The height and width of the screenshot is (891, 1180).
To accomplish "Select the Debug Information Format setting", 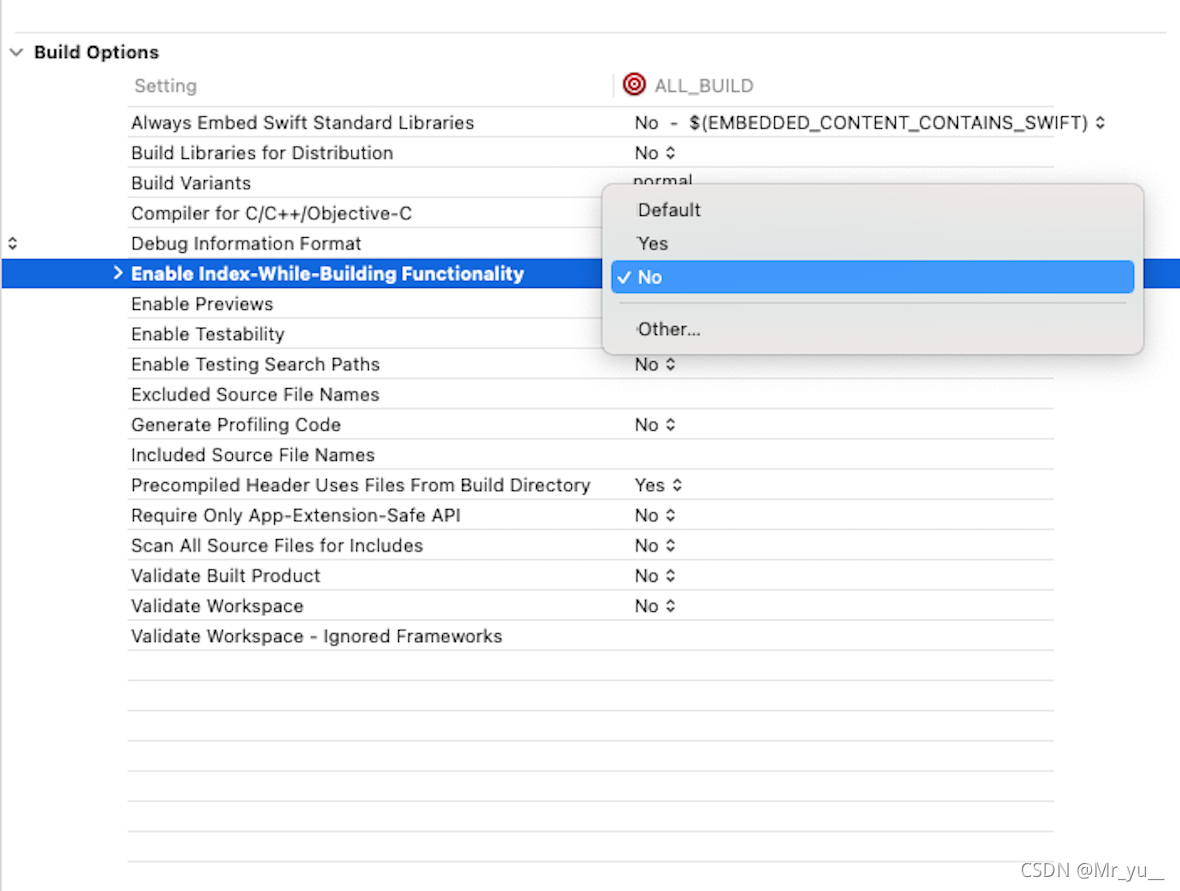I will [x=246, y=244].
